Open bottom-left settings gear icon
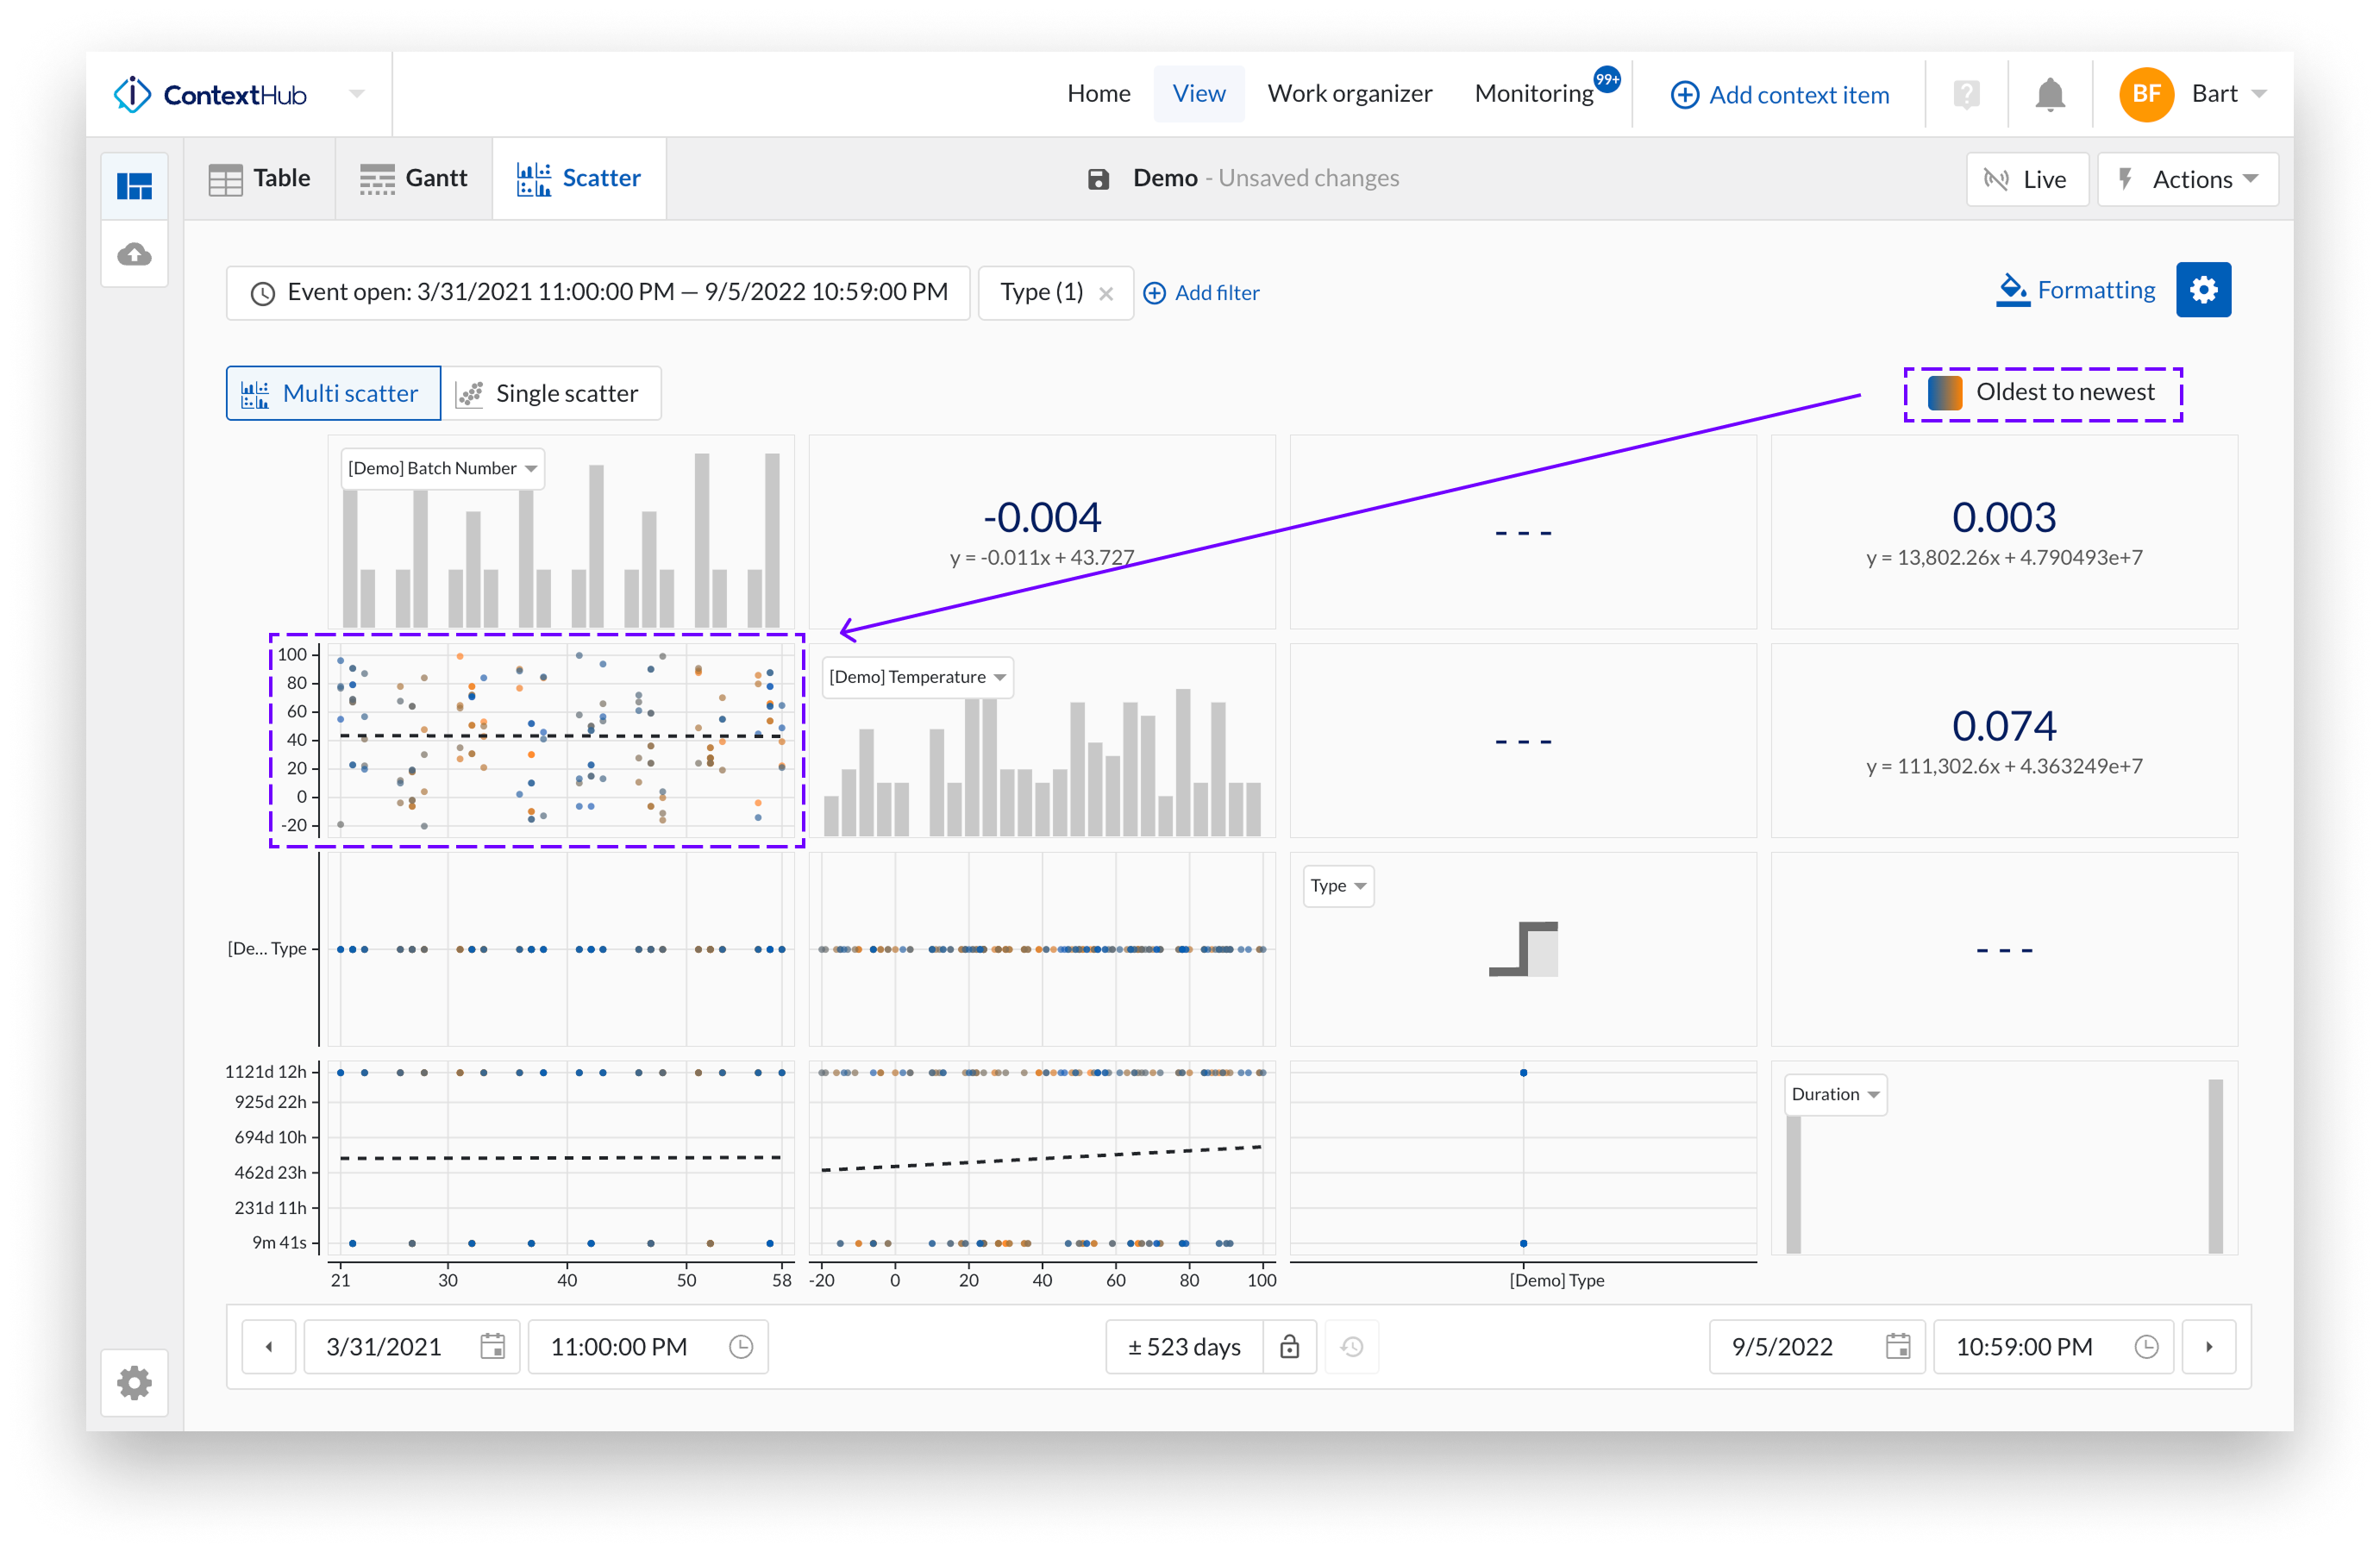This screenshot has height=1552, width=2380. tap(135, 1382)
